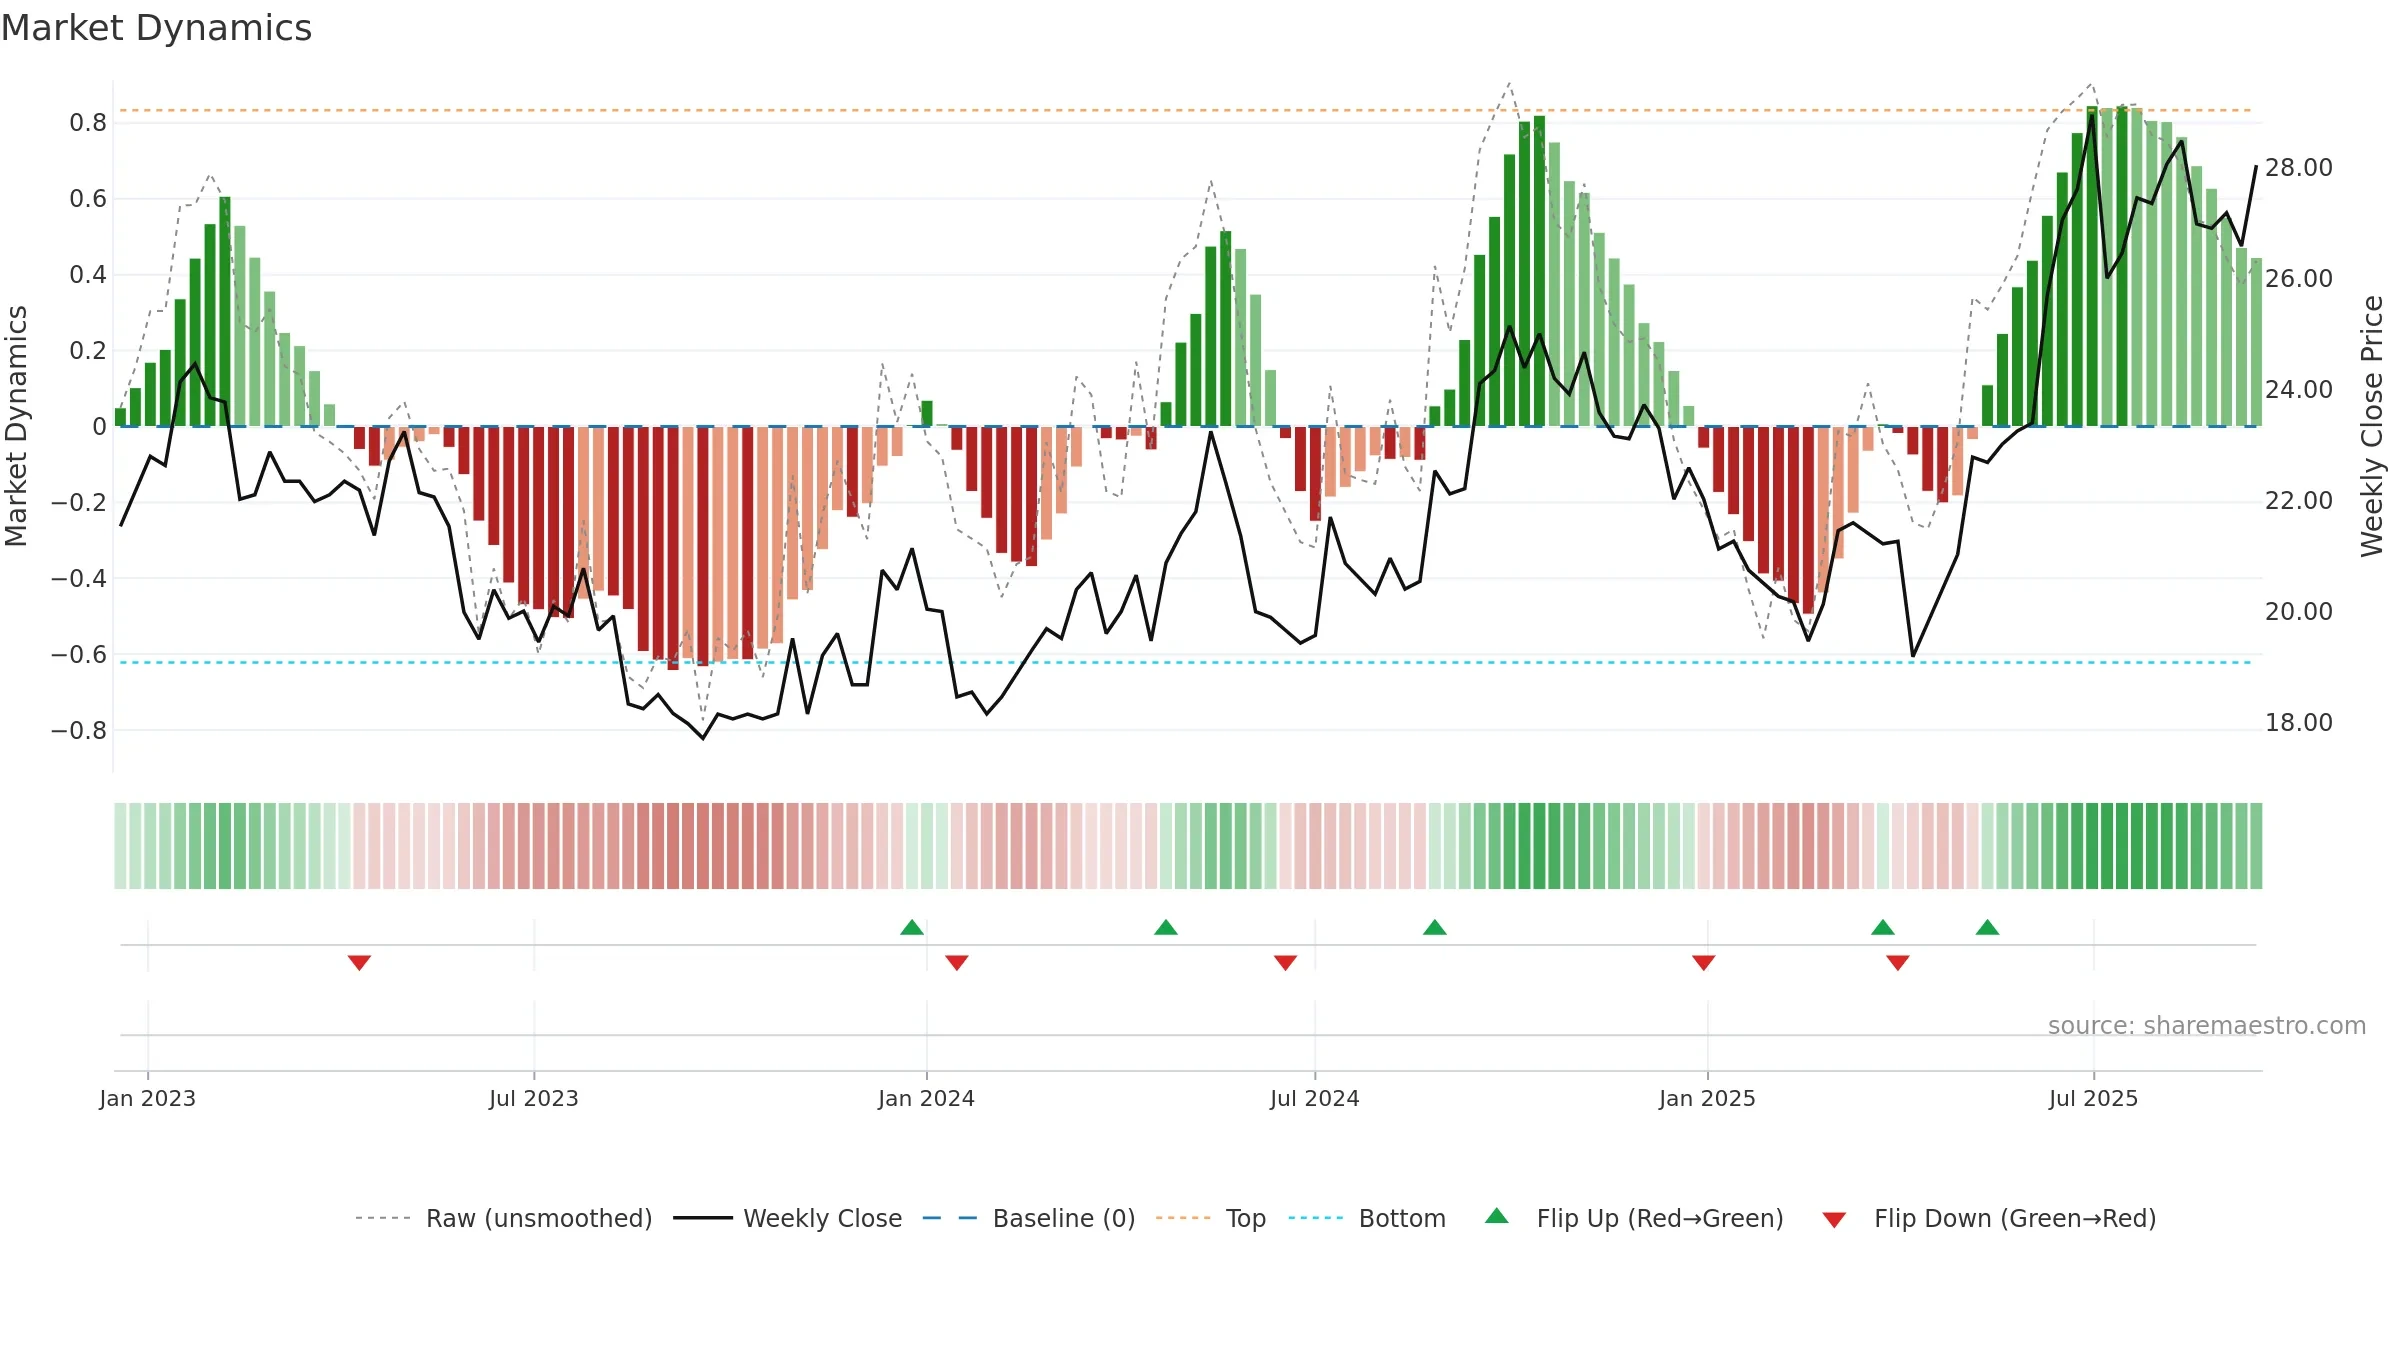Click the Jul 2025 x-axis label
Screen dimensions: 2400x1350
point(2094,1098)
